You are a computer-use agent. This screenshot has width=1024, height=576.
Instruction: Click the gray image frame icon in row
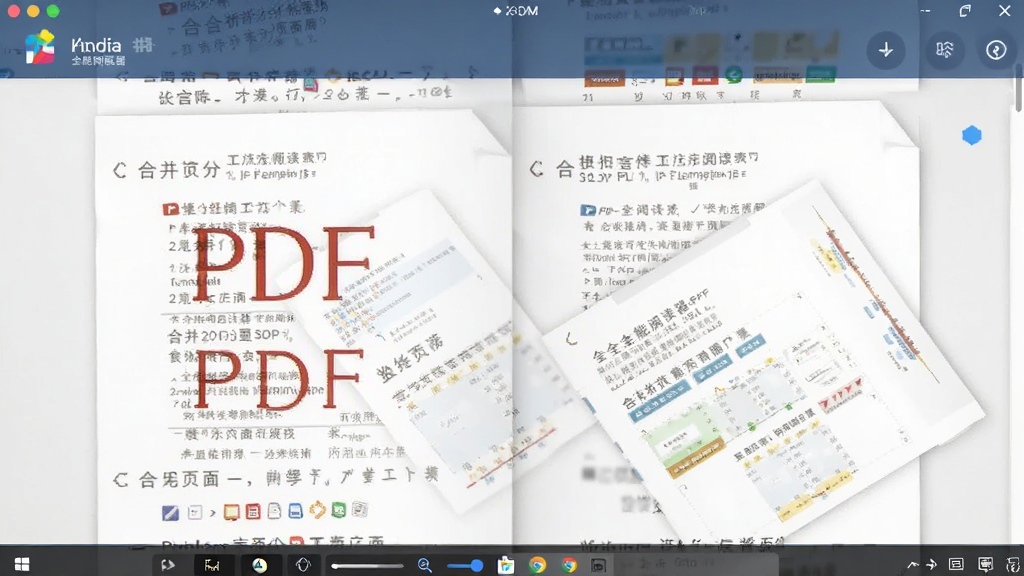(x=359, y=509)
